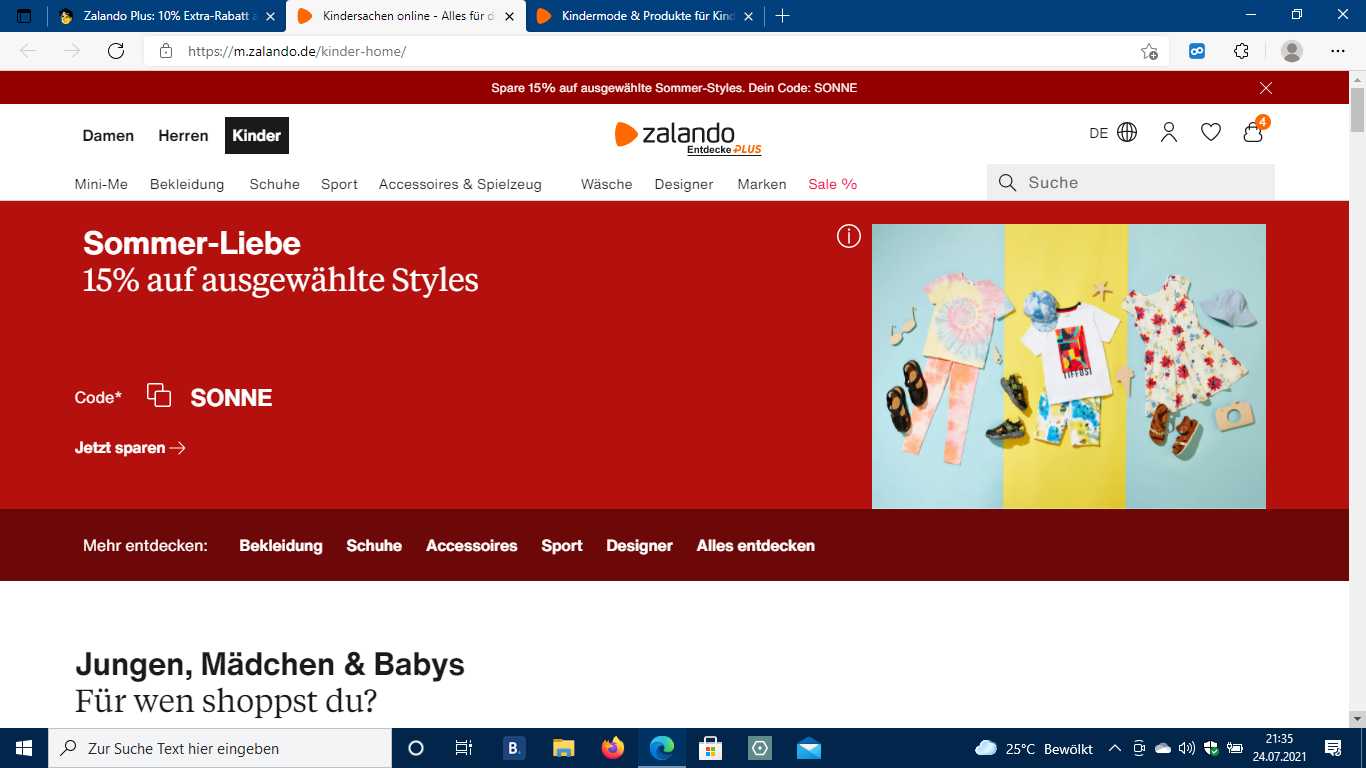Open the Bekleidung navigation menu
Image resolution: width=1366 pixels, height=768 pixels.
click(187, 184)
